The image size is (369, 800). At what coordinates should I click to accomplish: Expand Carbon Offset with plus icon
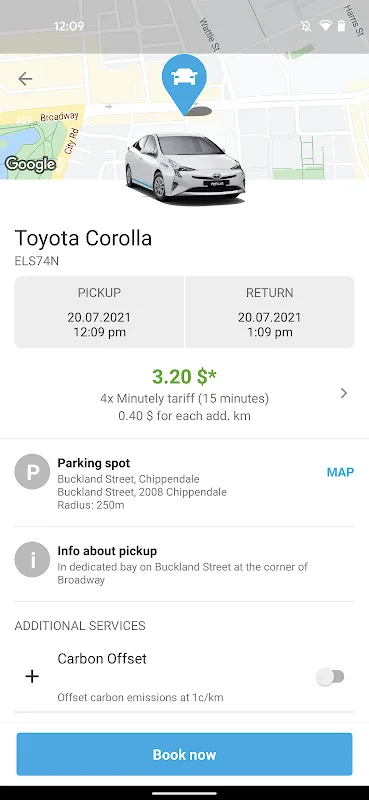(32, 677)
